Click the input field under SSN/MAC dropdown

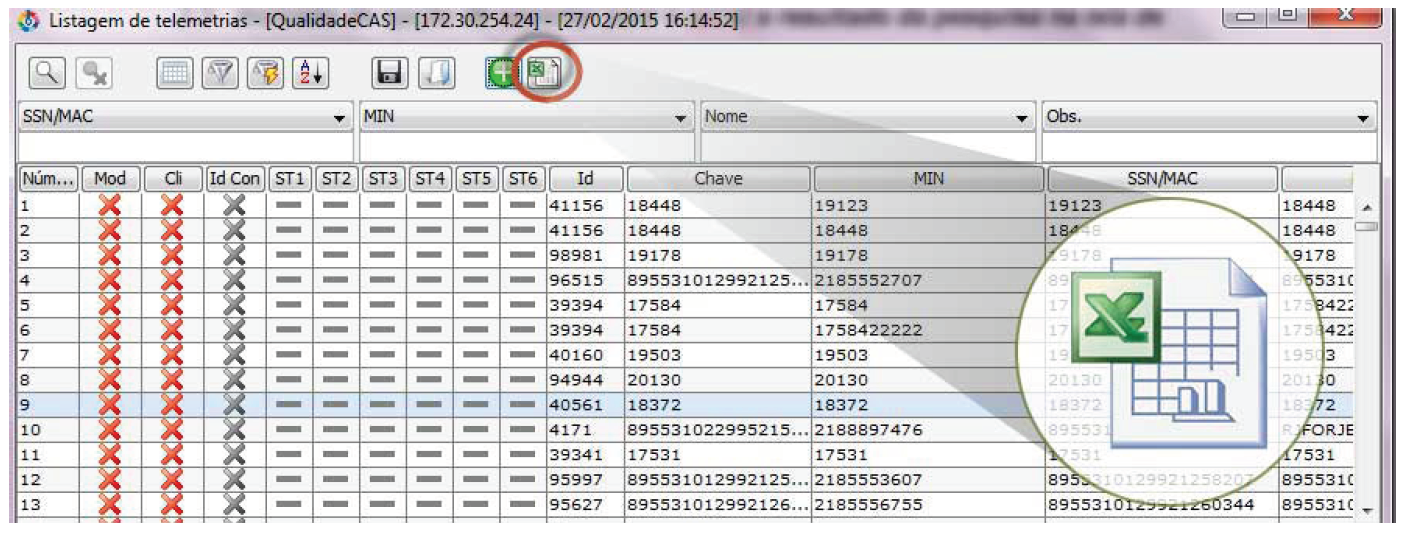tap(186, 147)
